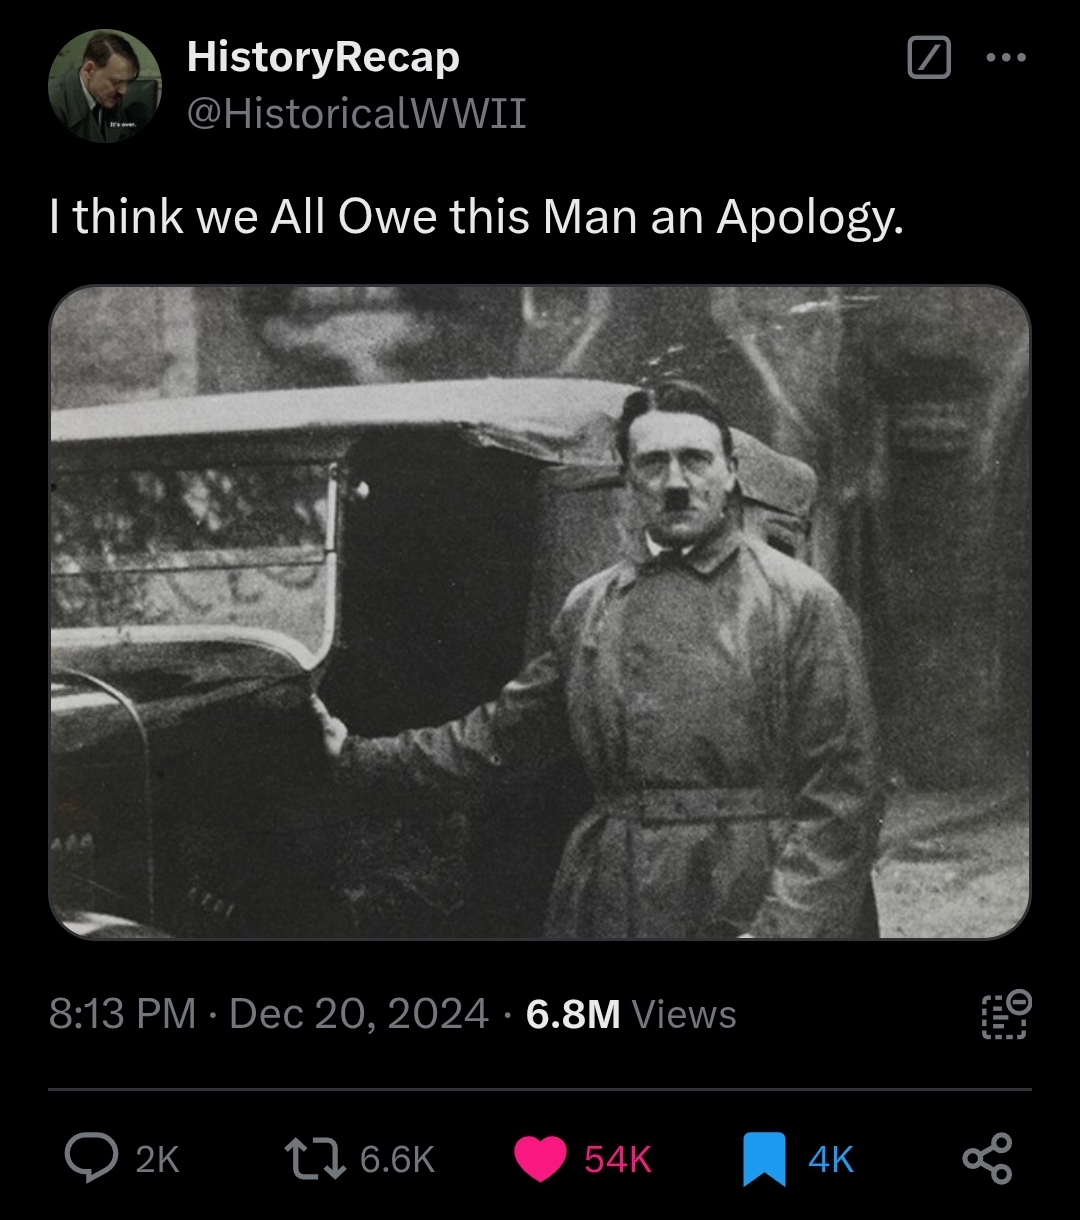Open the share post icon
The width and height of the screenshot is (1080, 1220).
coord(987,1159)
